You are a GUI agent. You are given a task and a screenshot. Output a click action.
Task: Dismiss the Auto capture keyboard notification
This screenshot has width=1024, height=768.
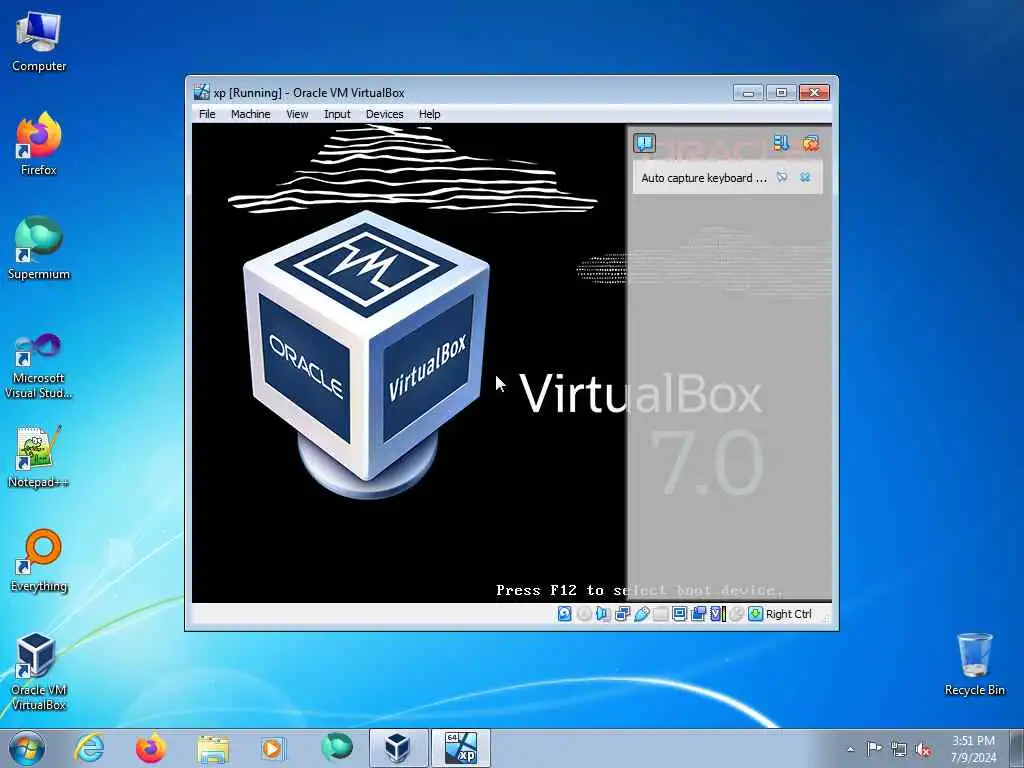[805, 178]
